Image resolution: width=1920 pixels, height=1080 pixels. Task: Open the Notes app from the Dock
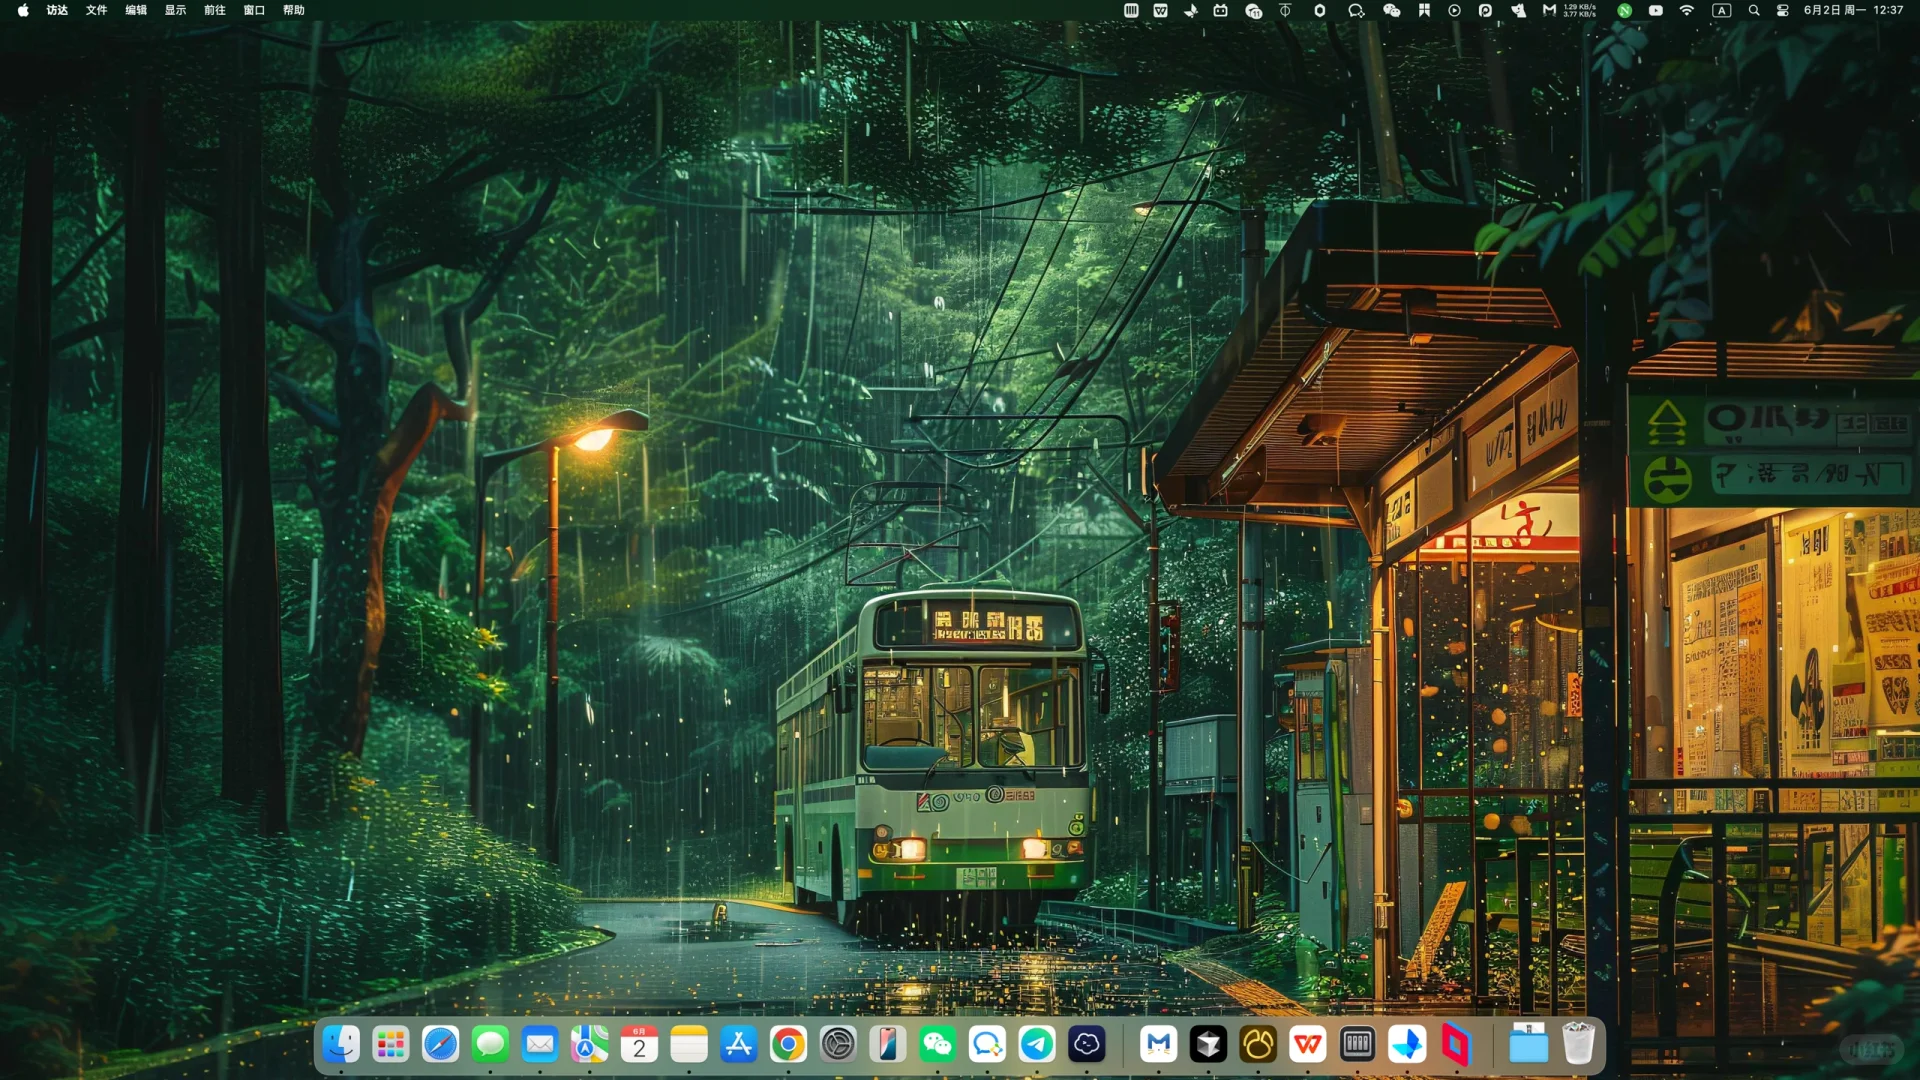pyautogui.click(x=689, y=1044)
